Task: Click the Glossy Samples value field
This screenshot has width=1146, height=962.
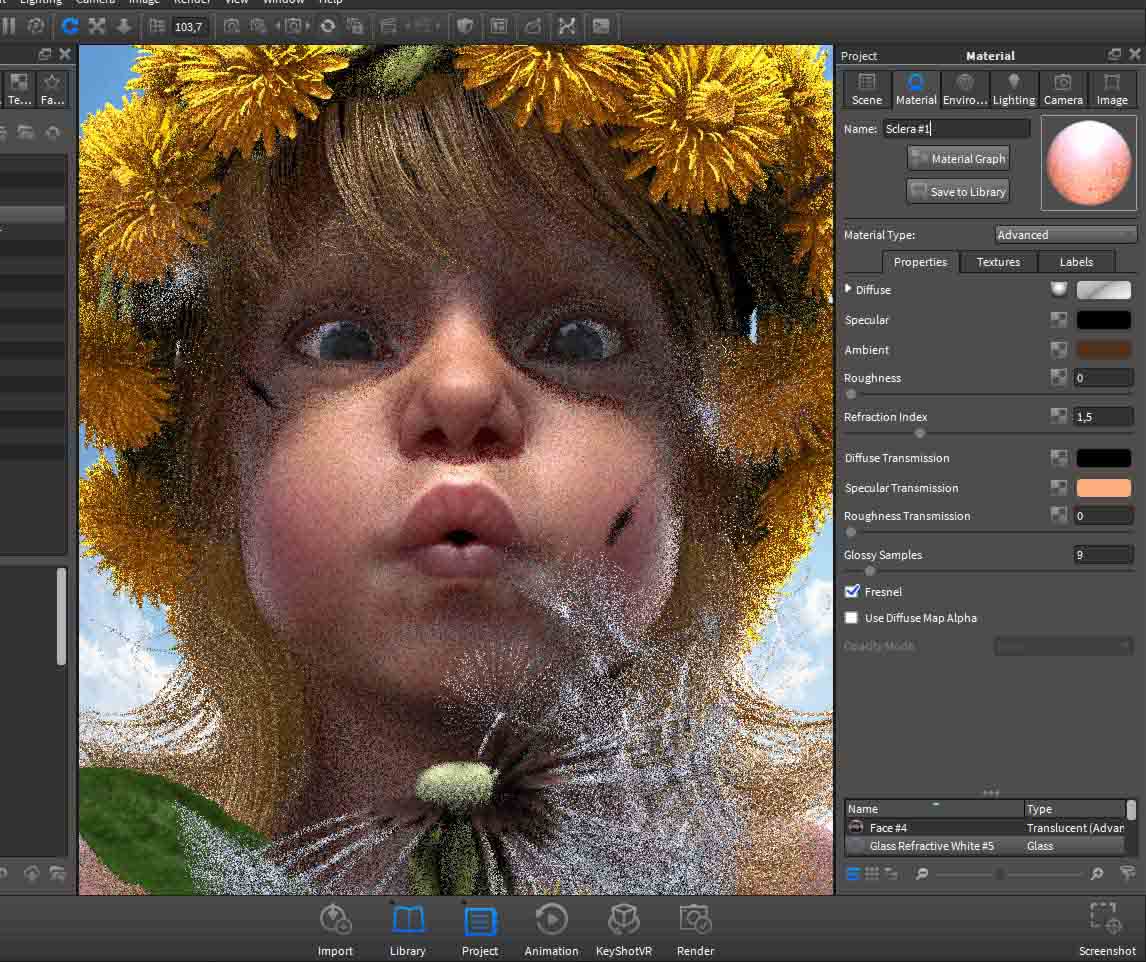Action: [x=1103, y=555]
